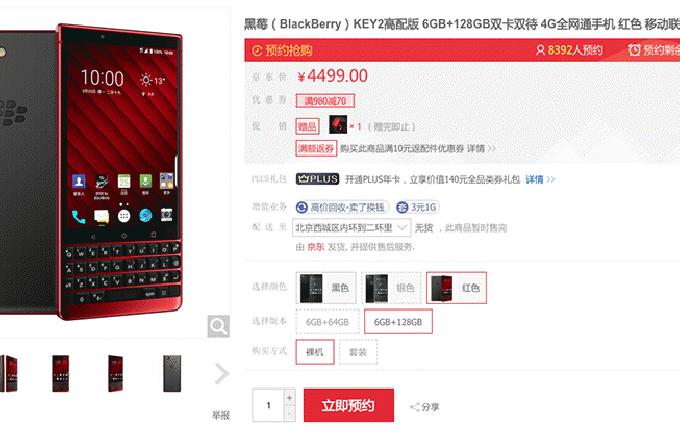Choose the 套装 purchase option
Viewport: 680px width, 440px height.
(358, 352)
